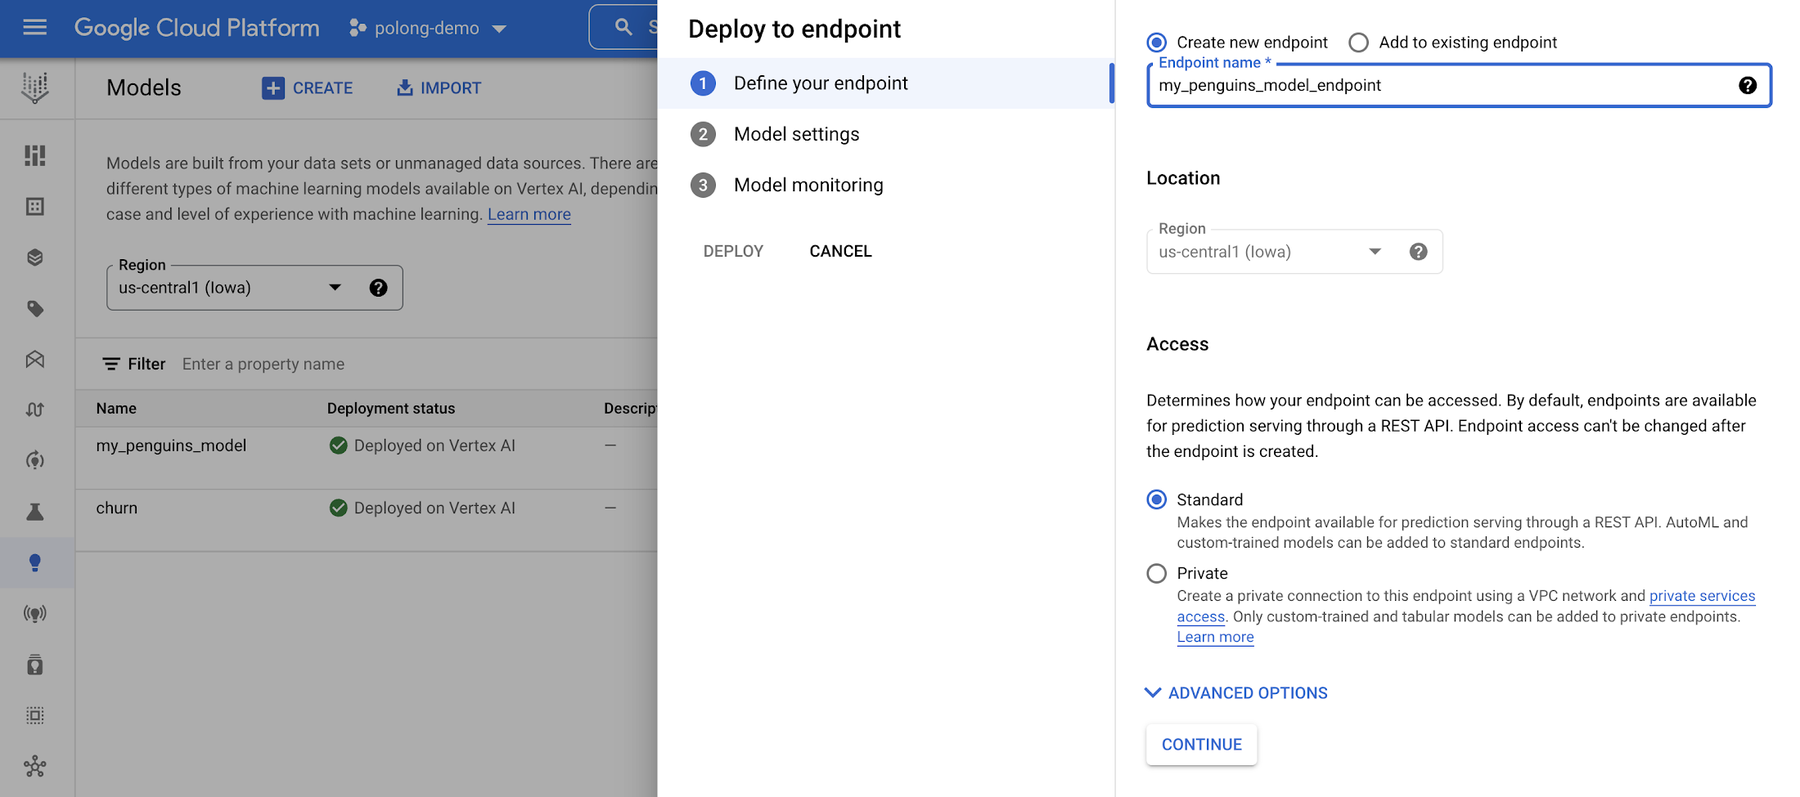Image resolution: width=1800 pixels, height=797 pixels.
Task: Click the Name column header
Action: point(116,408)
